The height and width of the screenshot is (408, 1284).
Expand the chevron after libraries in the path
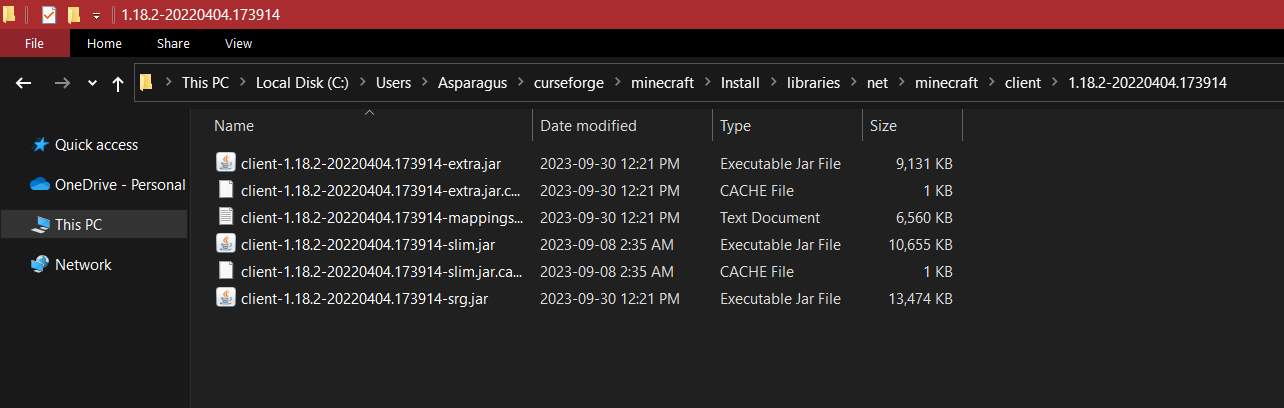click(853, 83)
